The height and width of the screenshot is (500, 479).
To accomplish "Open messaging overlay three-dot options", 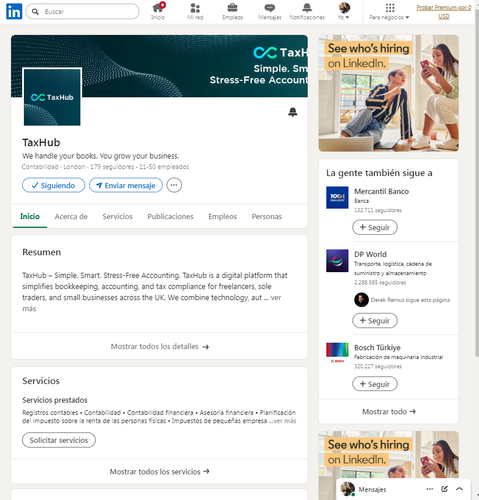I will click(x=430, y=489).
